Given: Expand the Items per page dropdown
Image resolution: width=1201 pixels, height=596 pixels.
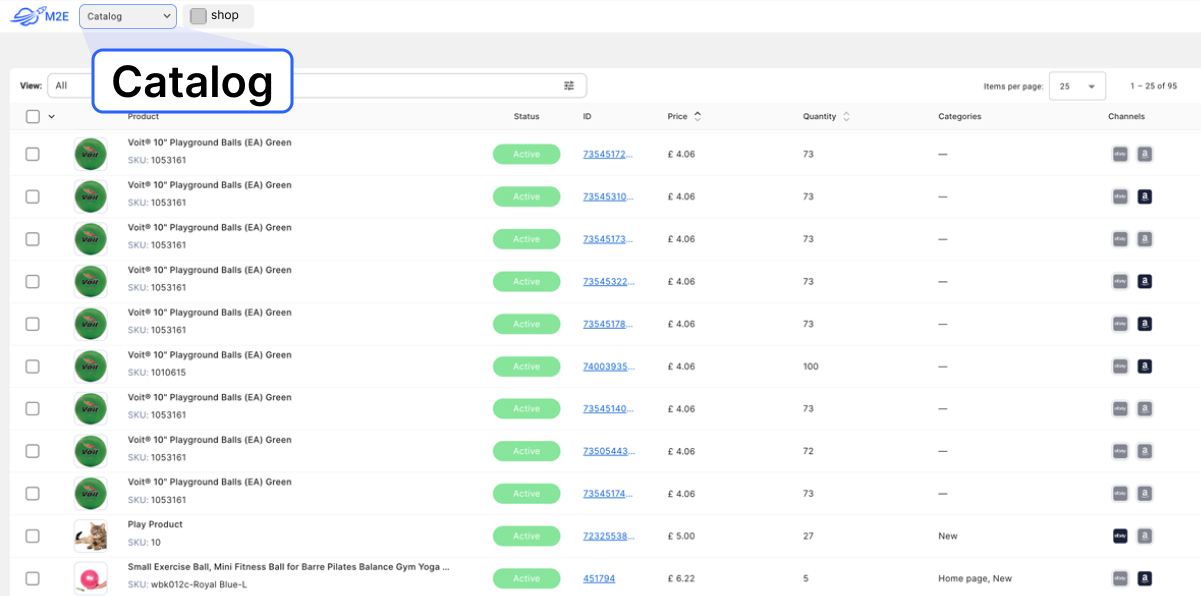Looking at the screenshot, I should [x=1077, y=86].
